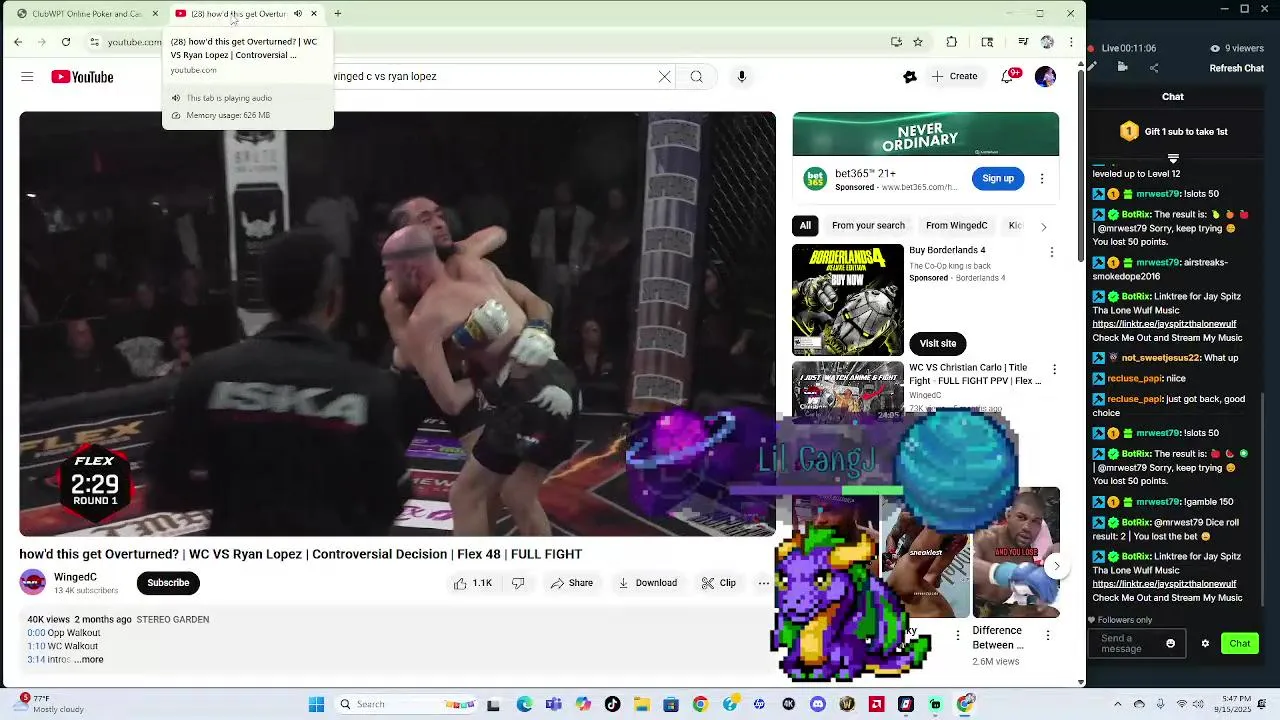Open chat settings gear
This screenshot has width=1280, height=720.
pyautogui.click(x=1205, y=644)
